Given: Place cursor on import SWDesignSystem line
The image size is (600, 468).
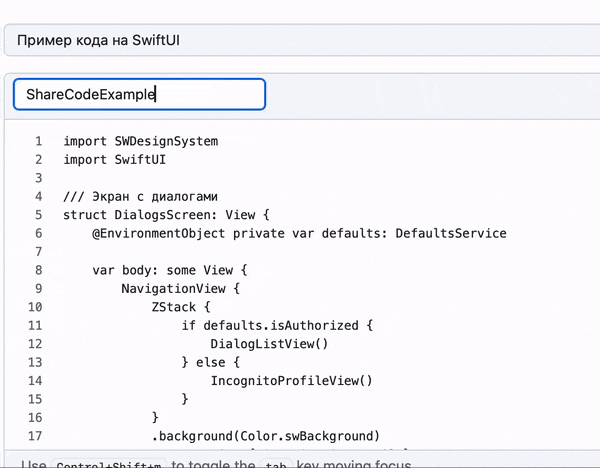Looking at the screenshot, I should [140, 141].
